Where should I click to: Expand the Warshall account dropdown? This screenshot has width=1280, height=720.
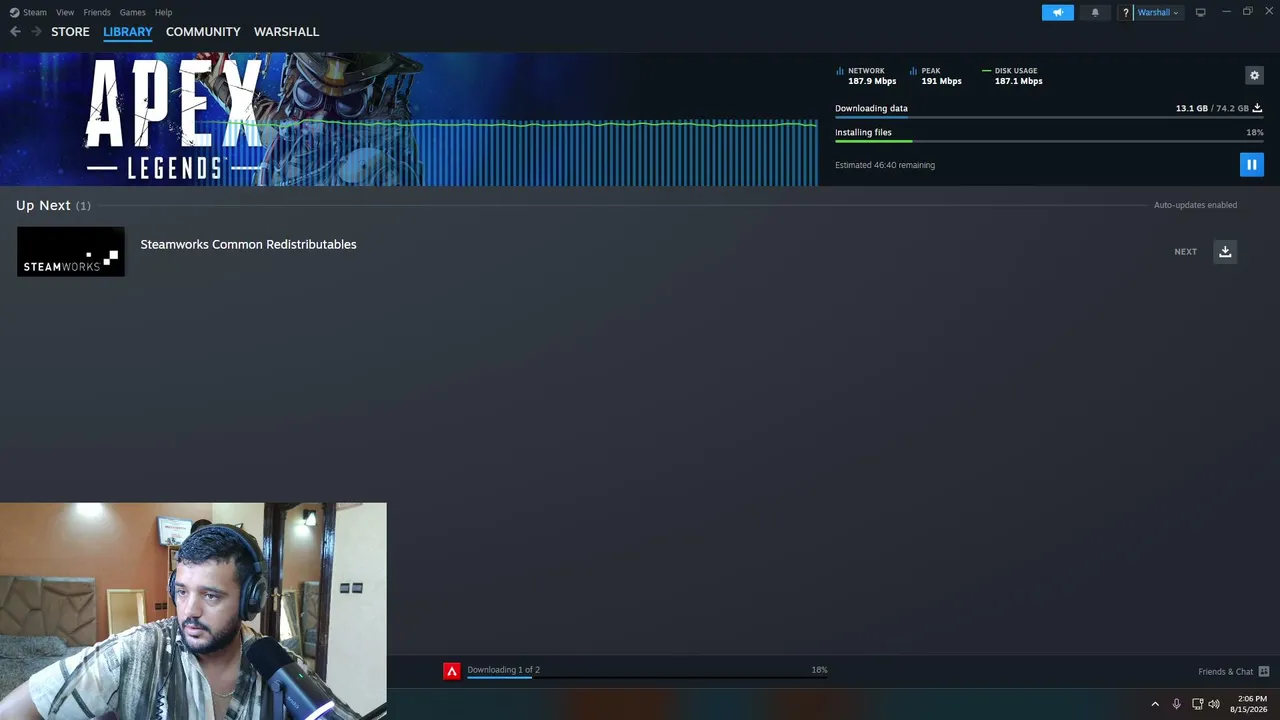pos(1158,12)
